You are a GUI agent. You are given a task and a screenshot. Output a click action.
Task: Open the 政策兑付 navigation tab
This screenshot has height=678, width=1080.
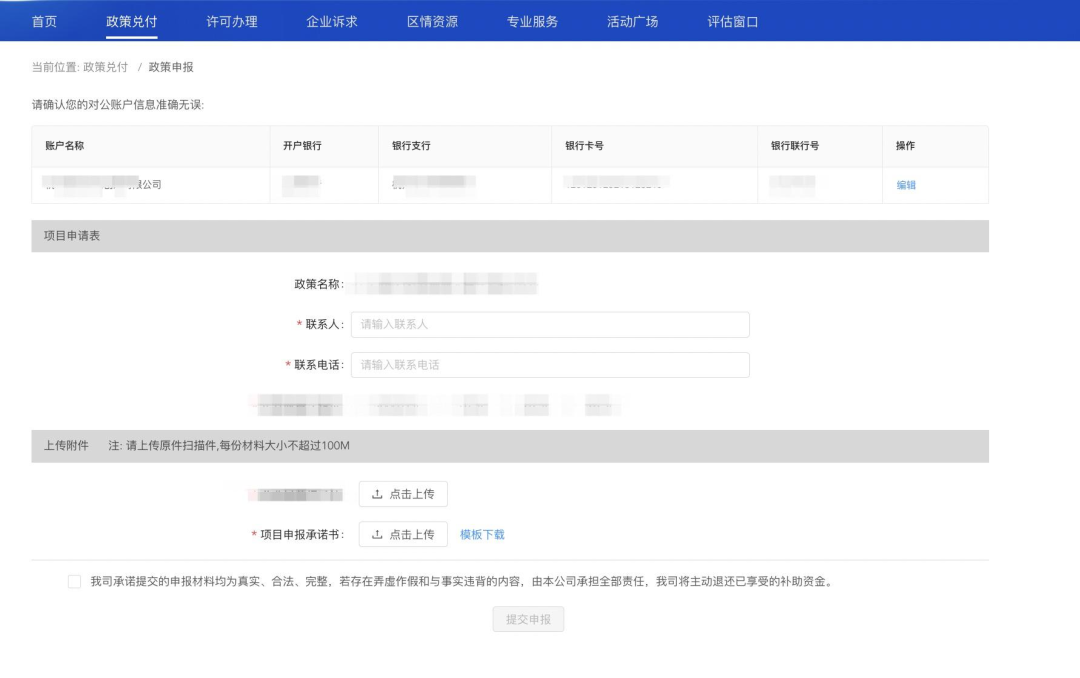pos(132,21)
